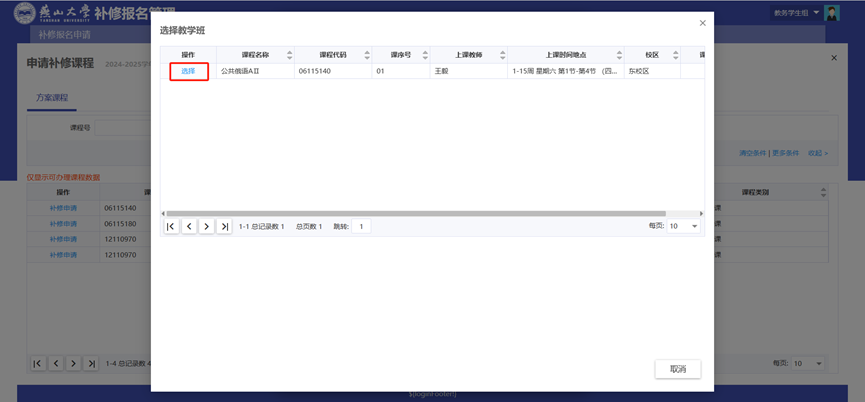Sort by 课程名称 column arrows
The width and height of the screenshot is (865, 402).
click(x=289, y=55)
